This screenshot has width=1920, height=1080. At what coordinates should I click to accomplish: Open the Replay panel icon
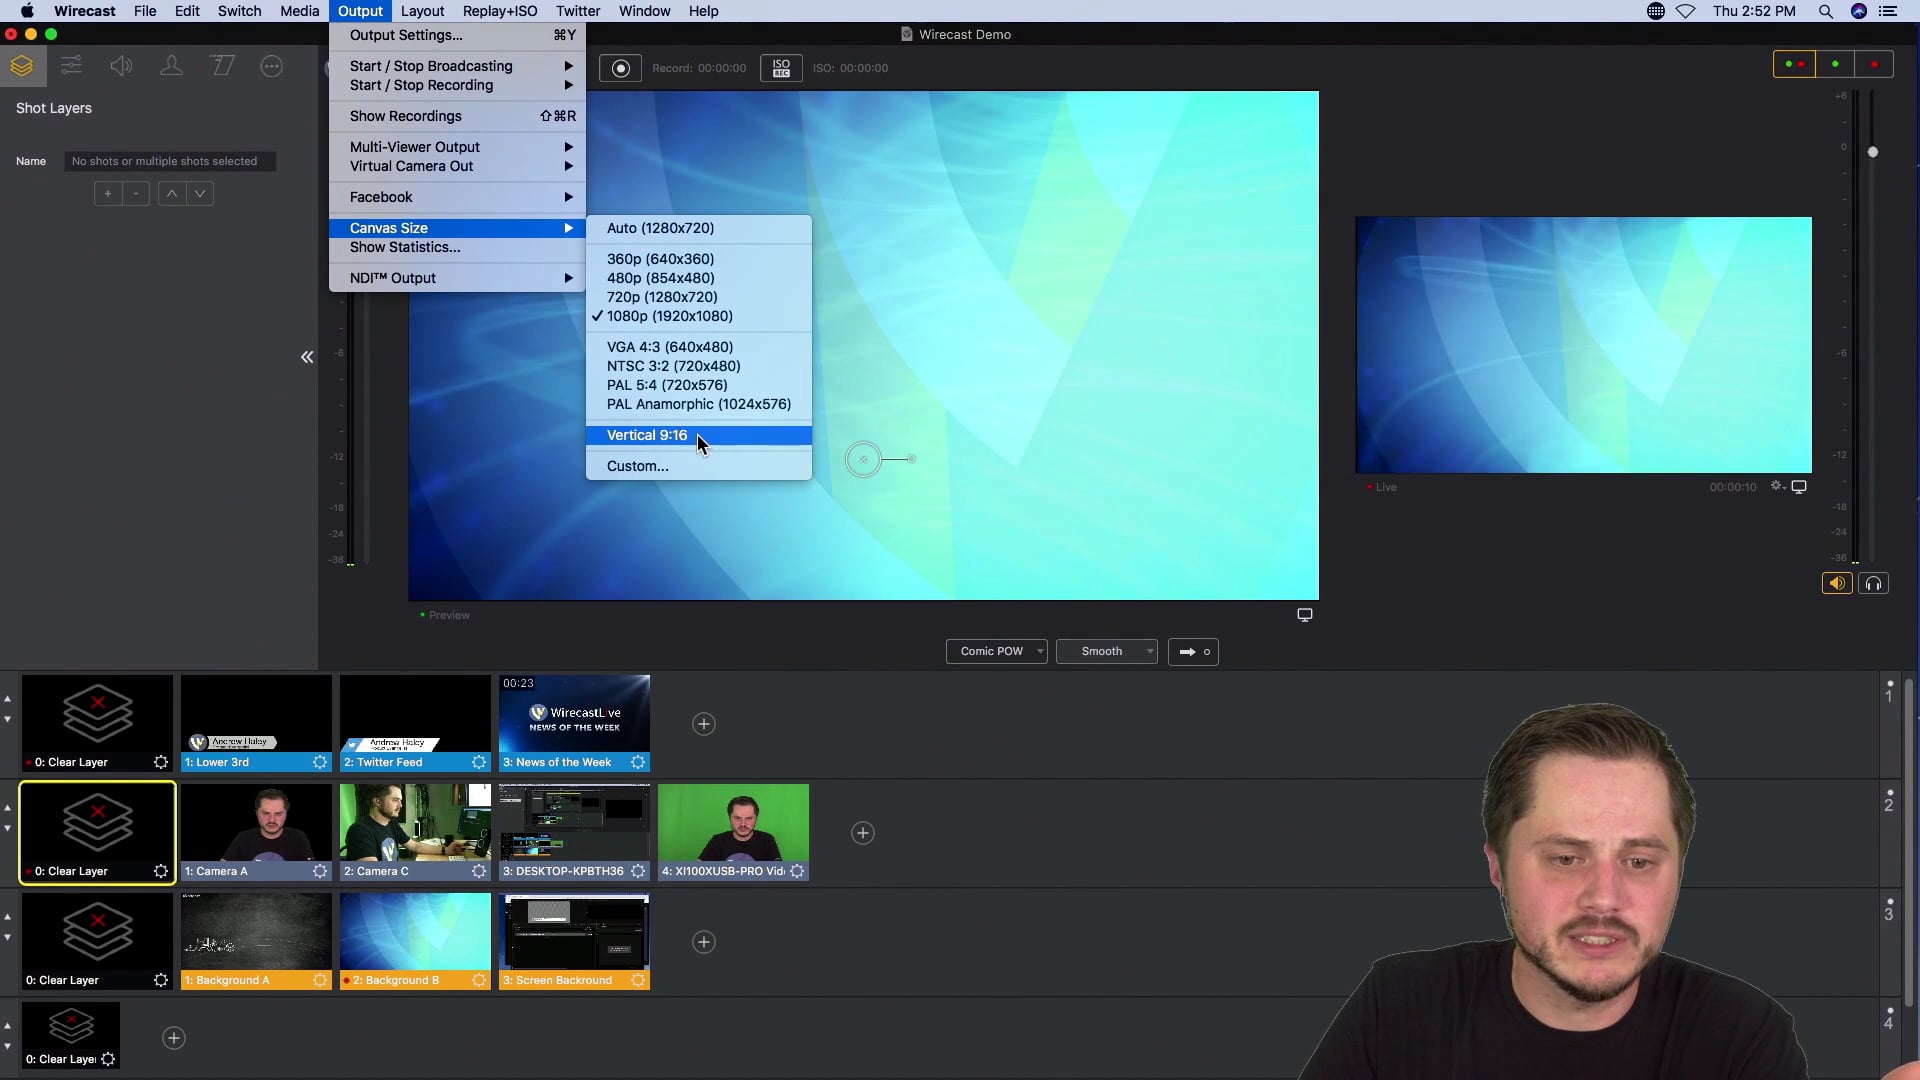[222, 65]
